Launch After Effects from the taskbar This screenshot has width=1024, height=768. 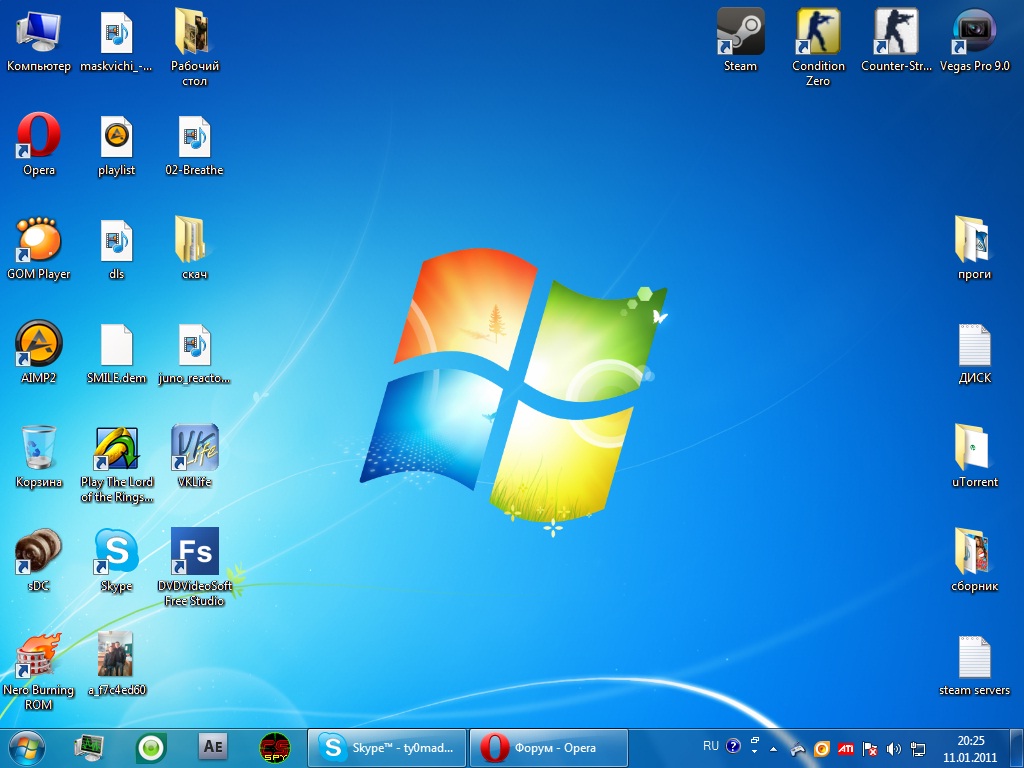coord(213,747)
